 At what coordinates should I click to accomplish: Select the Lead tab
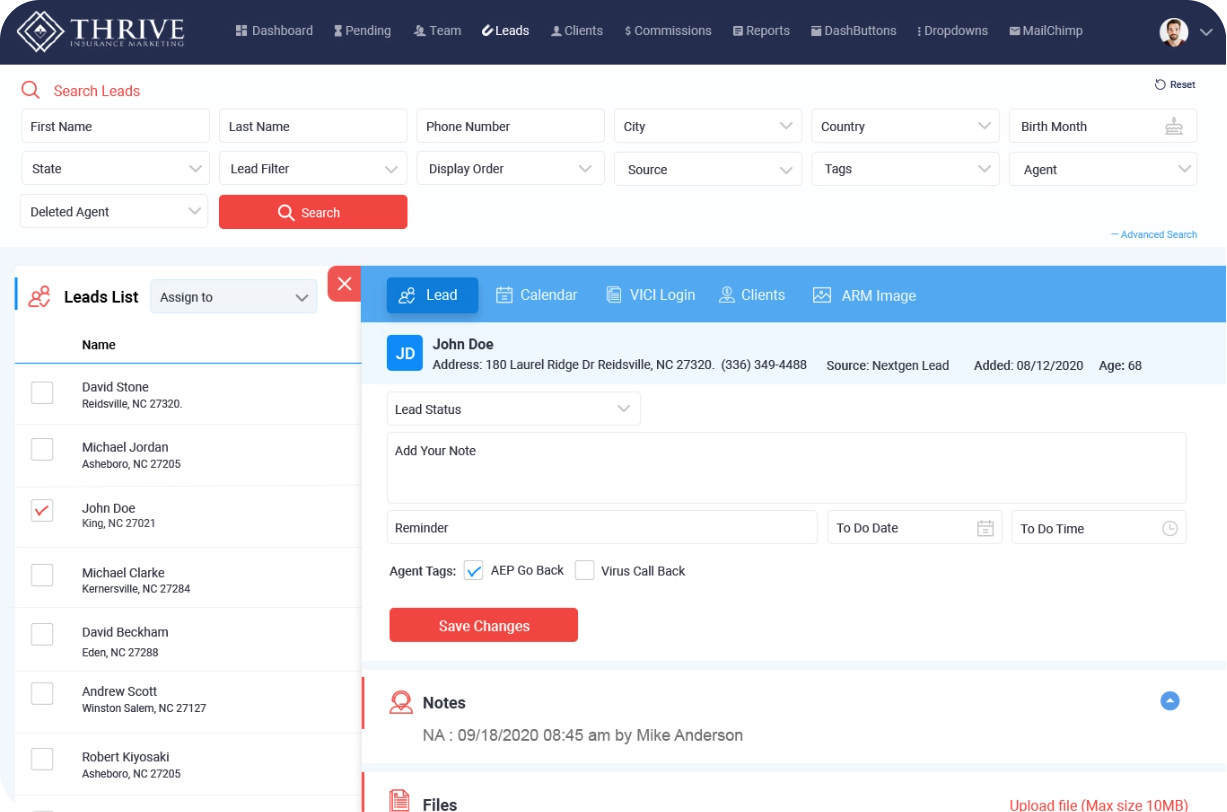pos(432,295)
